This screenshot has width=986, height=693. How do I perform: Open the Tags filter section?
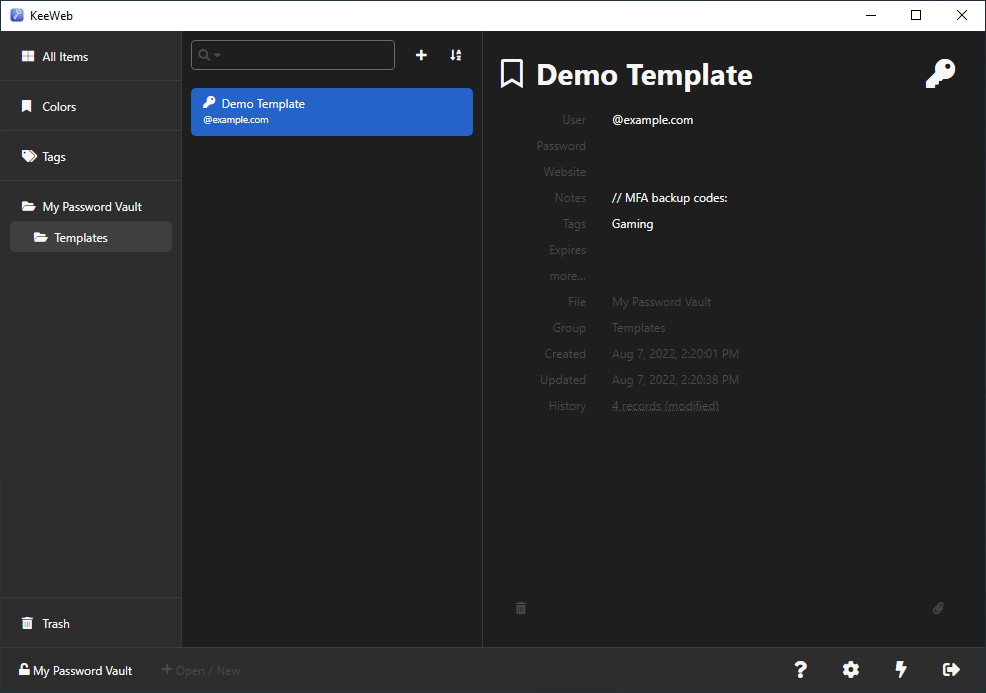[91, 157]
